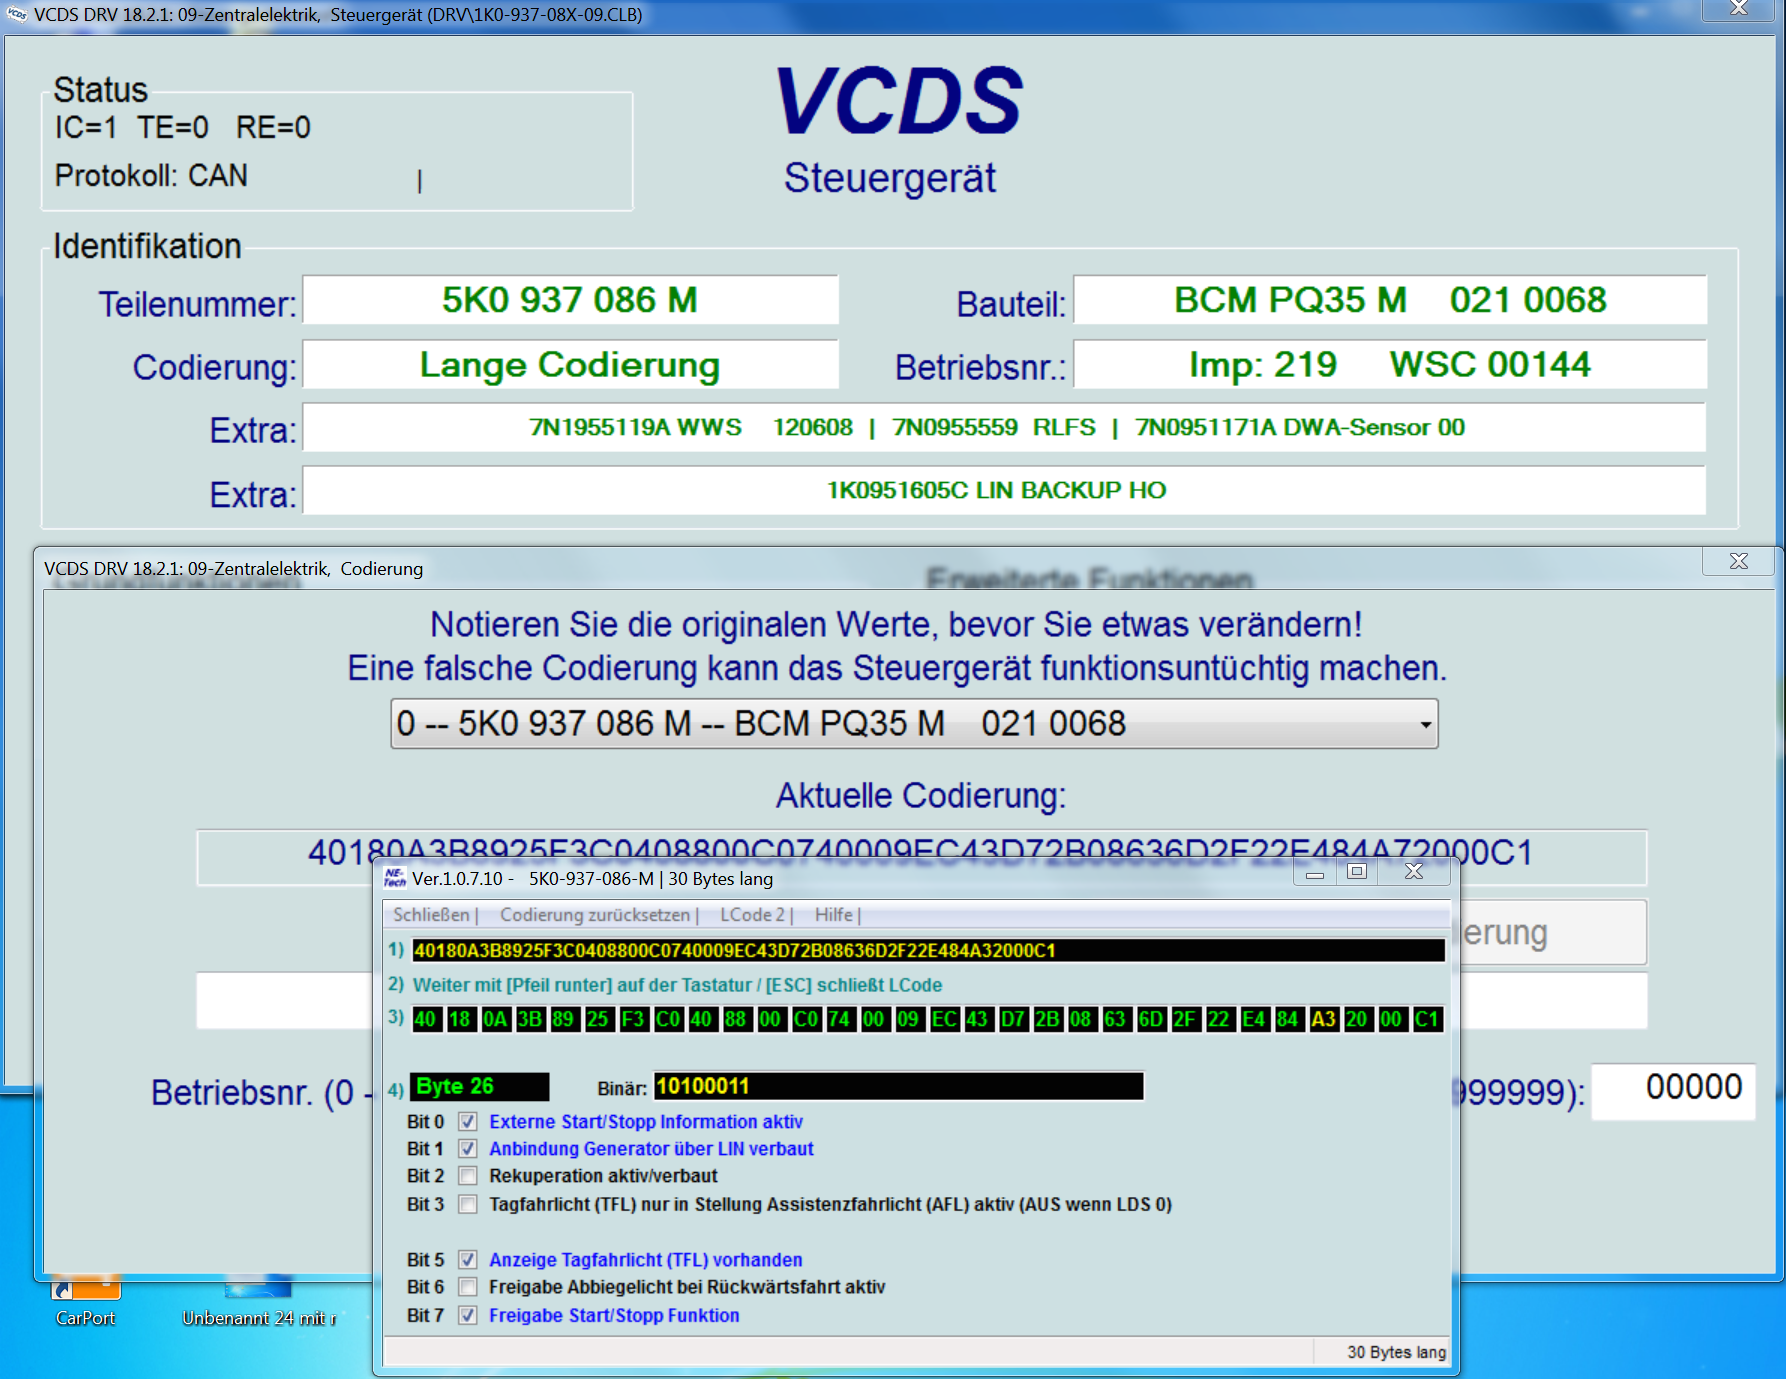Screen dimensions: 1786x1379
Task: Select byte cell with value 43
Action: click(977, 1019)
